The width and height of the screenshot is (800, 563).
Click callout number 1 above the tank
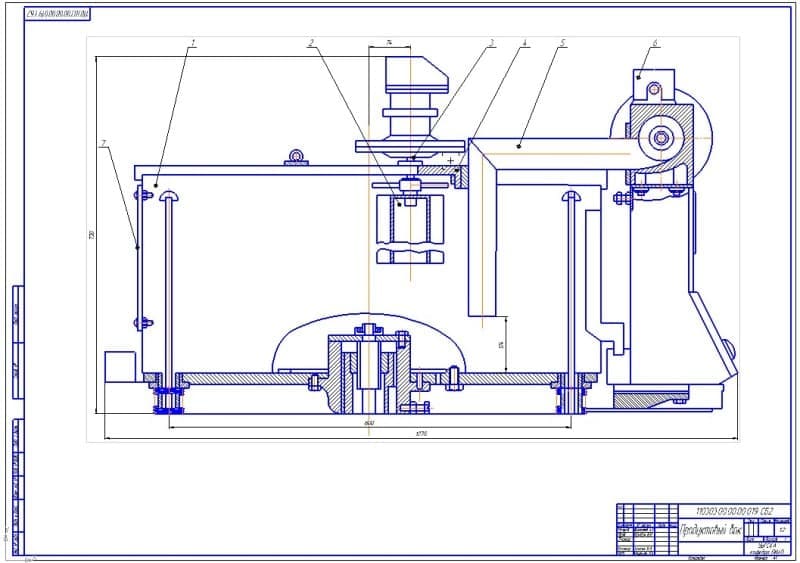tap(193, 43)
